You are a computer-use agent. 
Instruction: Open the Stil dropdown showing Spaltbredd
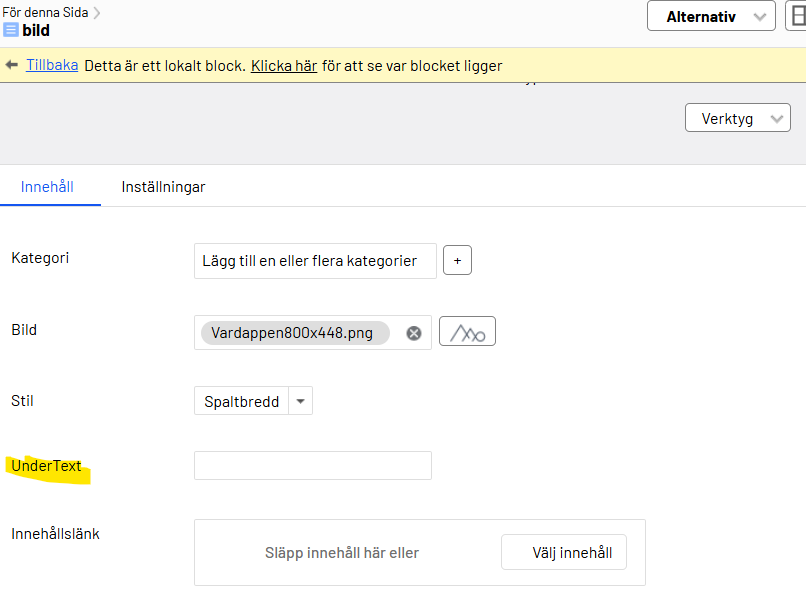coord(253,401)
